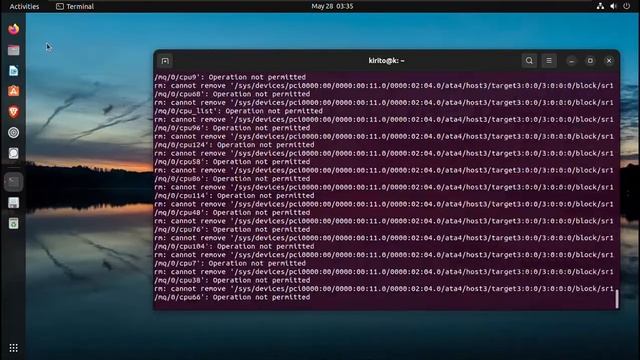Focus the Terminal dock icon
Screen dimensions: 640x360
(13, 182)
